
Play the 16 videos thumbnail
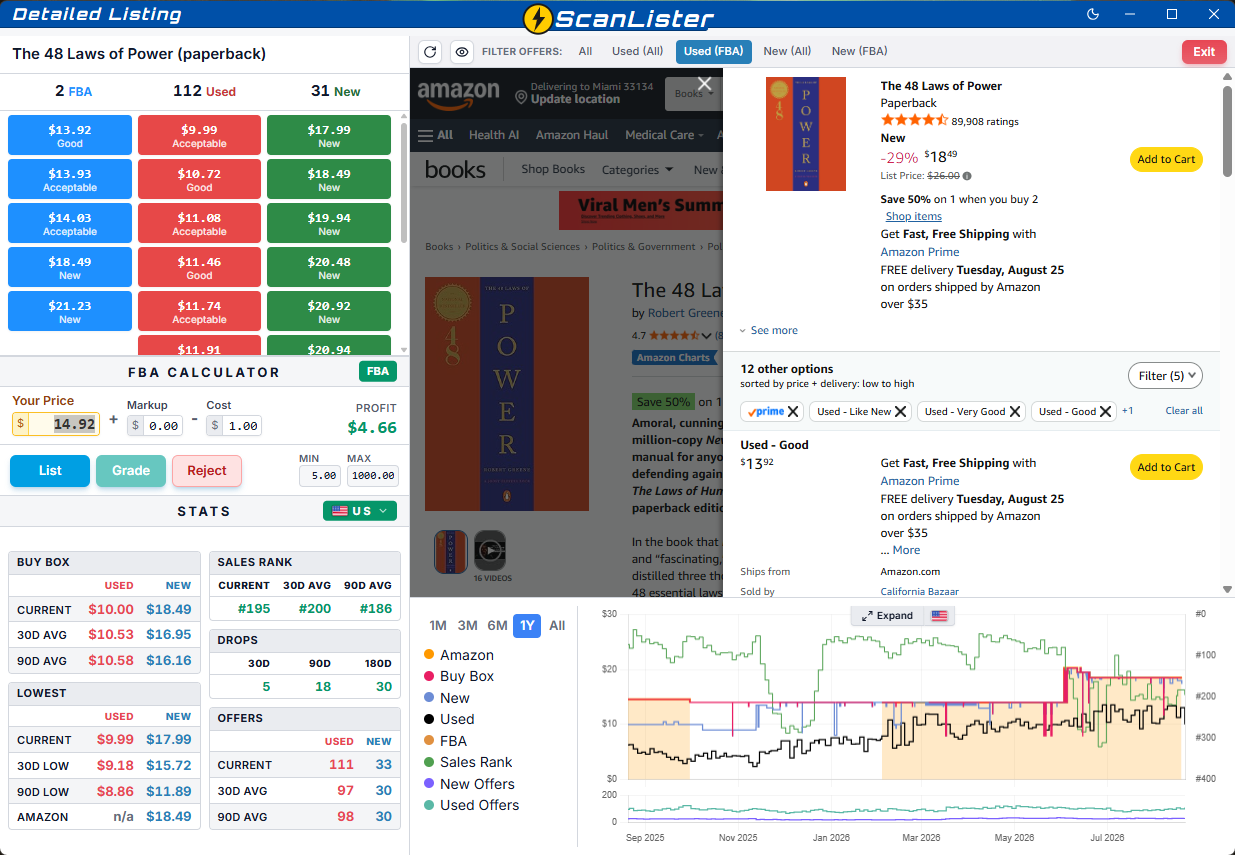(x=490, y=550)
